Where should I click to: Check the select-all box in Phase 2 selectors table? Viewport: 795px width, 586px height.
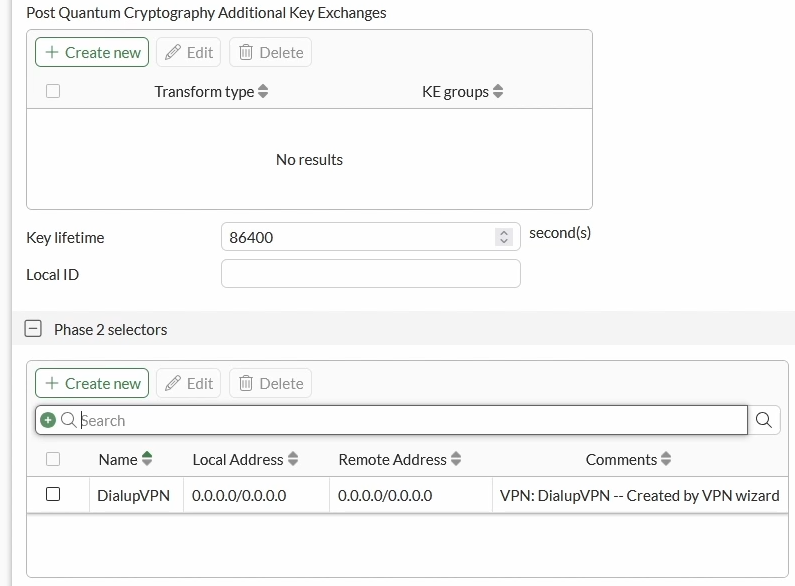click(x=53, y=459)
